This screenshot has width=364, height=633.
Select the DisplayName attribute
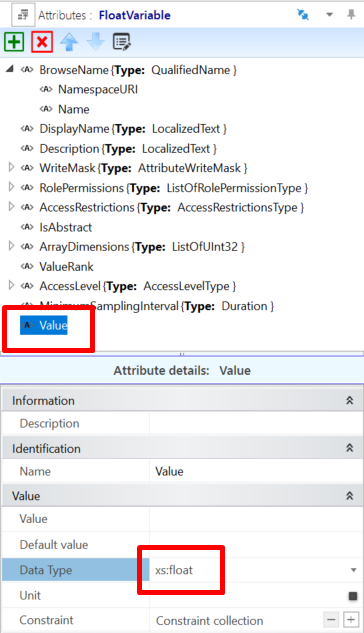(x=133, y=129)
